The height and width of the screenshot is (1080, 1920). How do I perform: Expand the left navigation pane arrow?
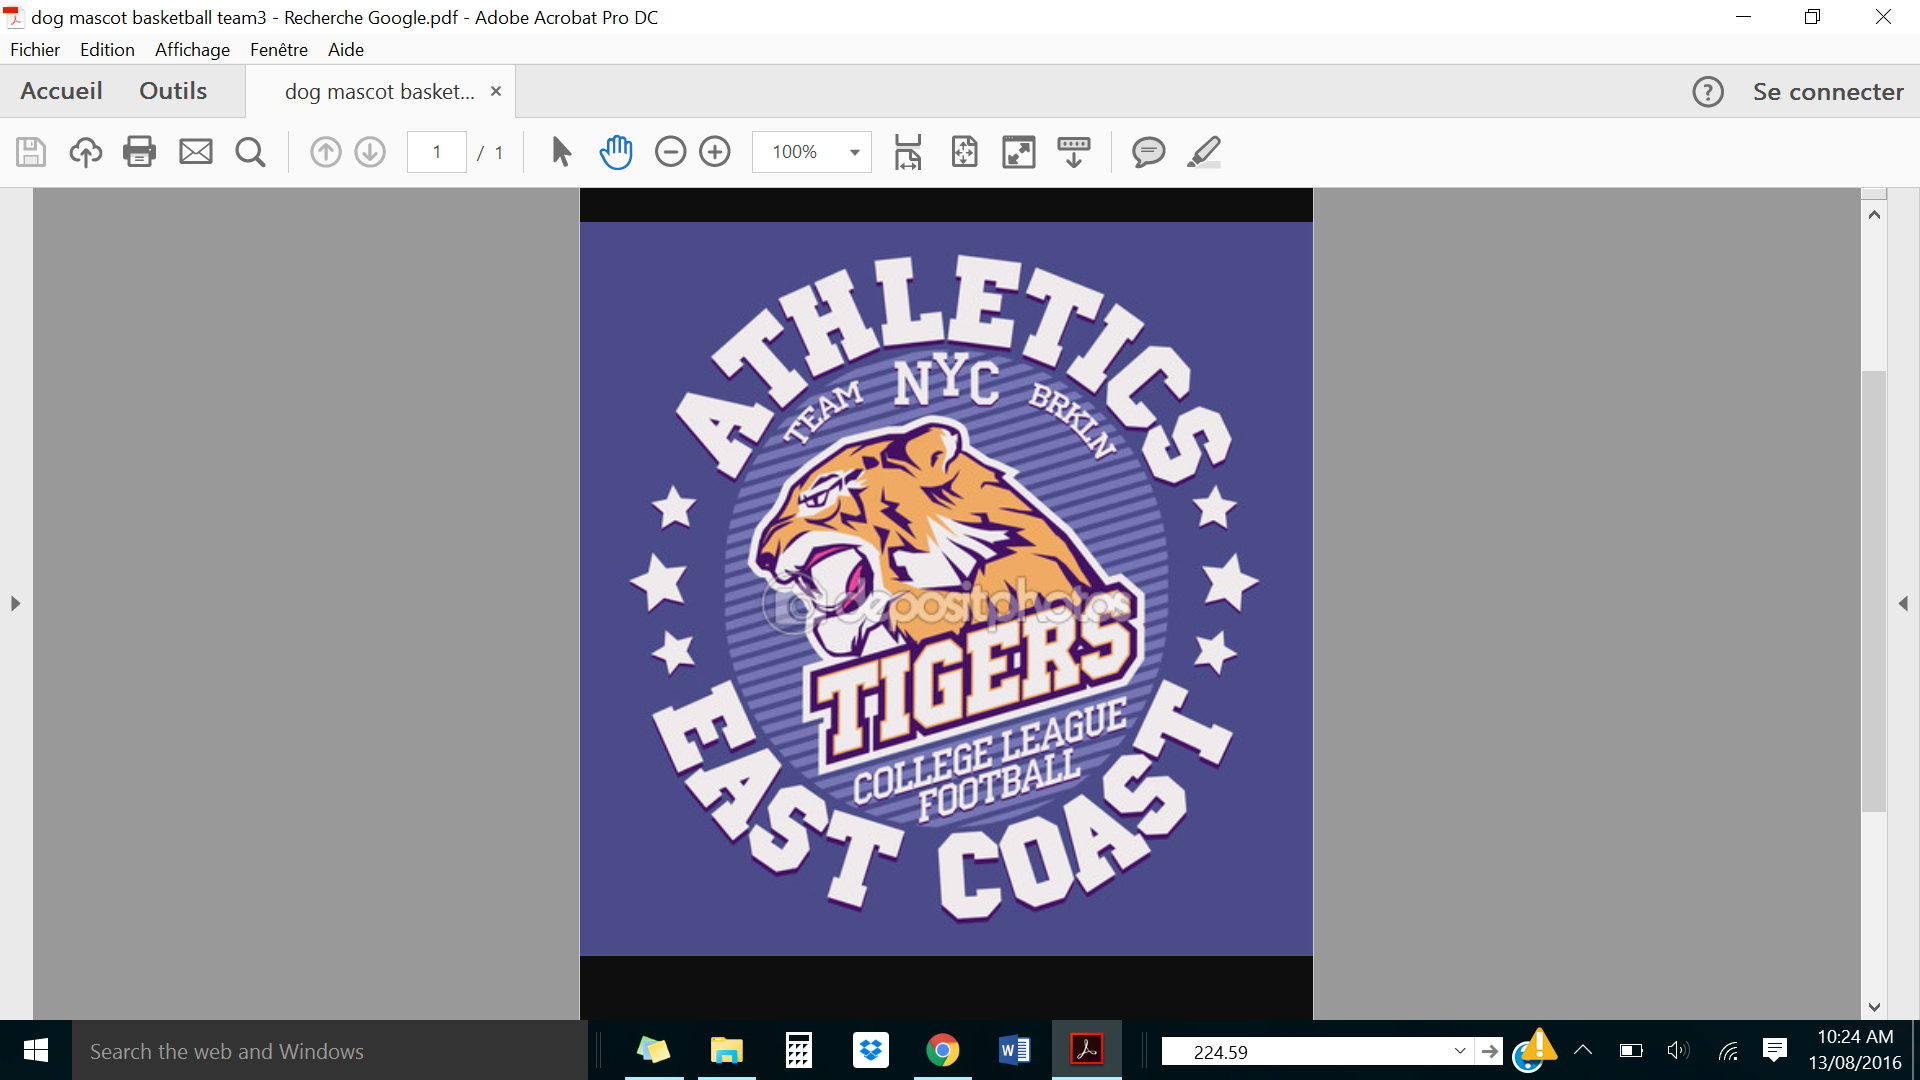point(15,604)
